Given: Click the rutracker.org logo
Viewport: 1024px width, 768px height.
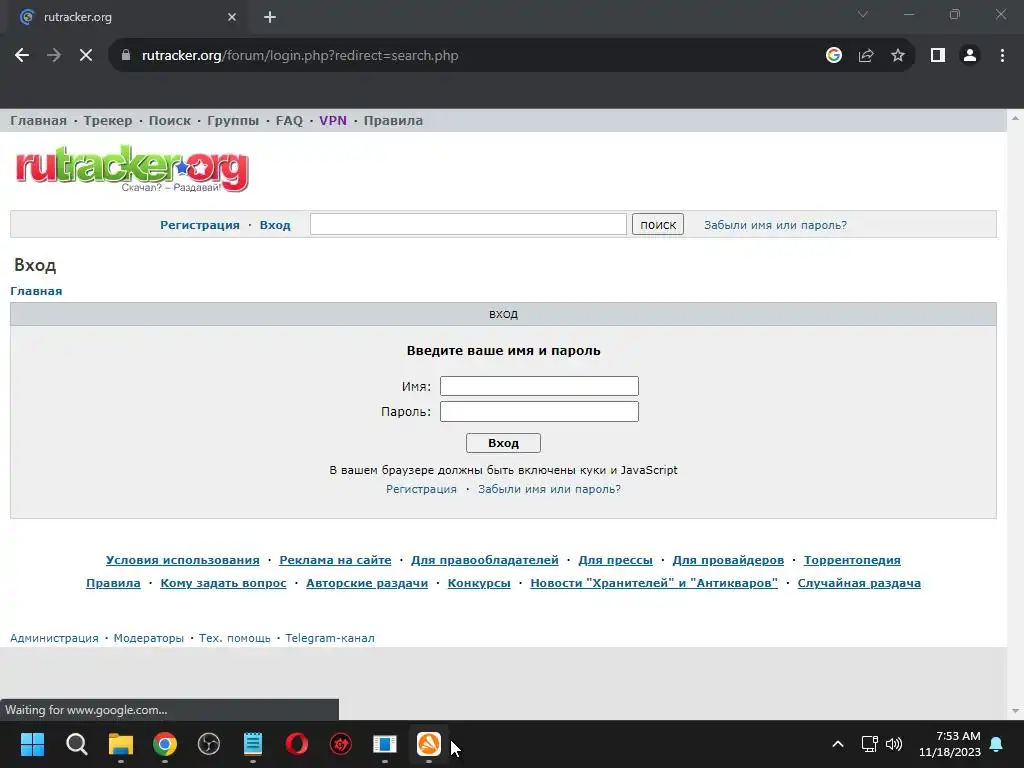Looking at the screenshot, I should [x=132, y=168].
